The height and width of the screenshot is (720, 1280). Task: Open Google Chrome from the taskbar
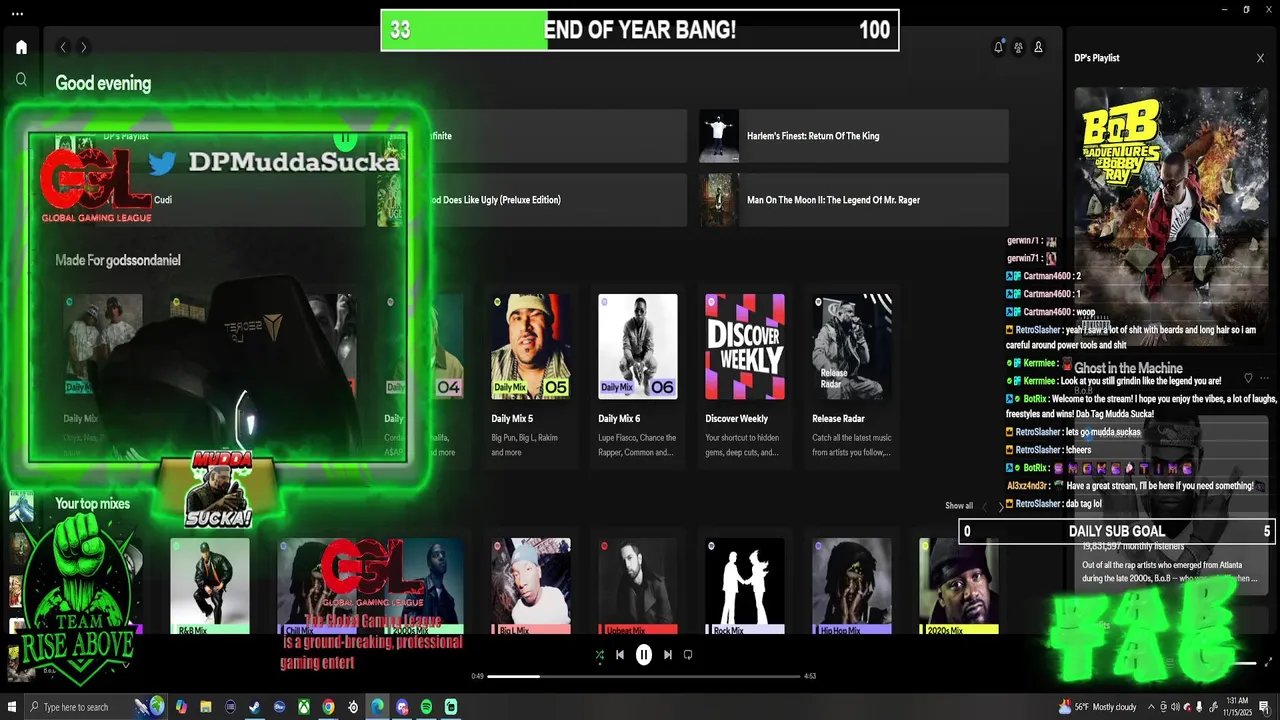328,707
